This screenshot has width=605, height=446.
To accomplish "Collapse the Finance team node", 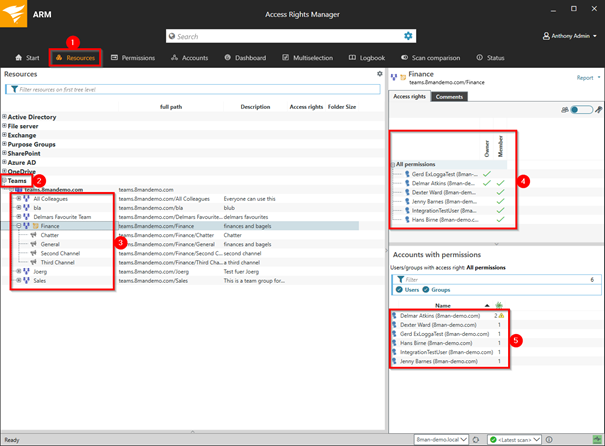I will pyautogui.click(x=19, y=226).
